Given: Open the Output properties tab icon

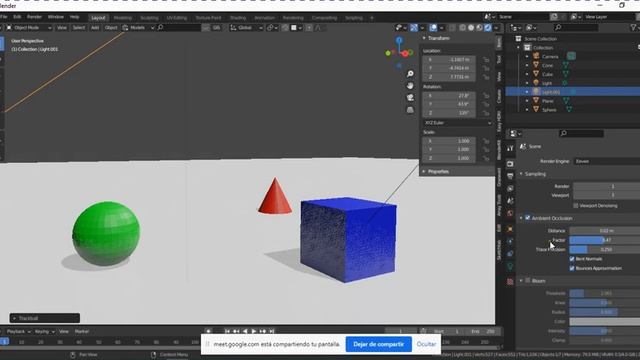Looking at the screenshot, I should 510,176.
